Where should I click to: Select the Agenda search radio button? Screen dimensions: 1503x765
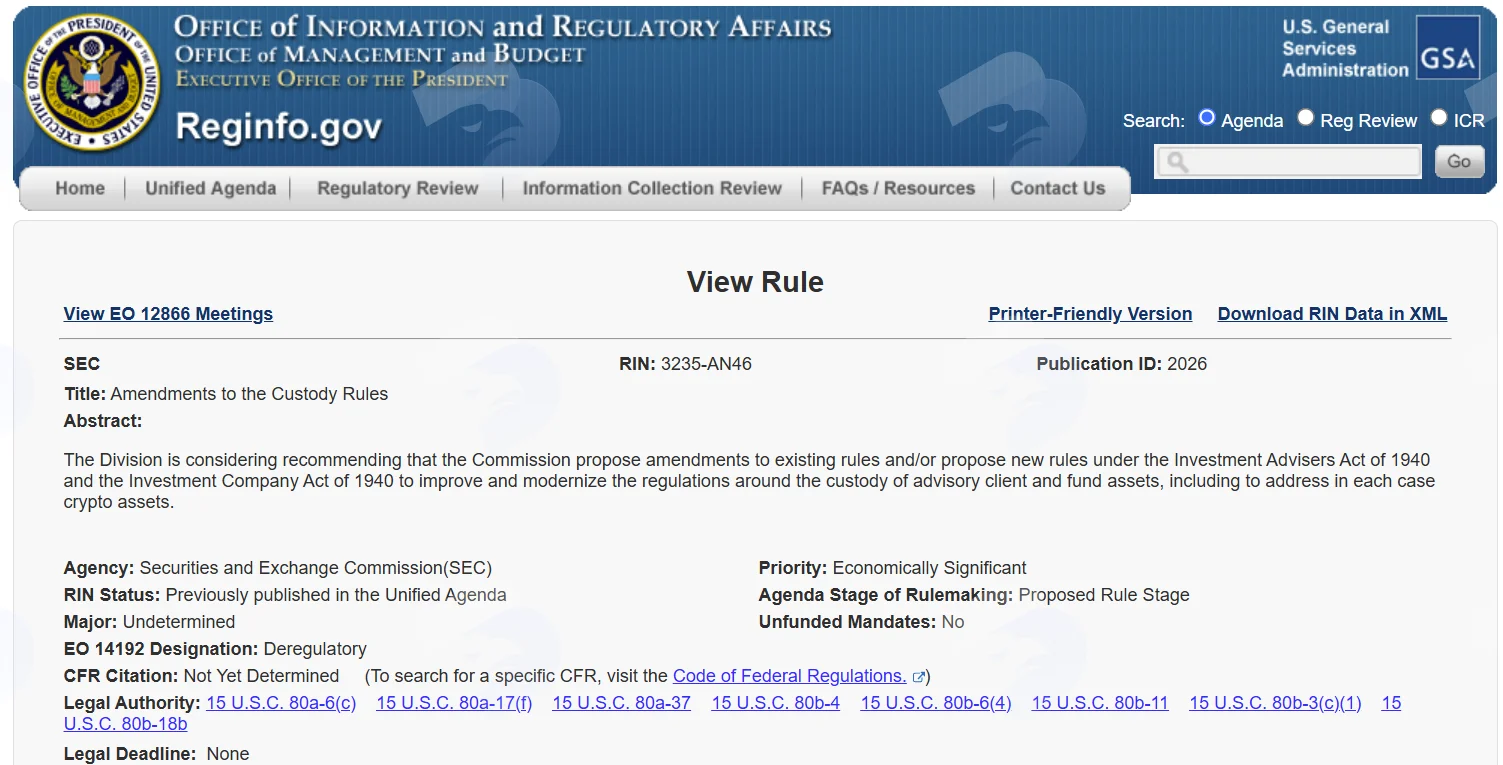1207,118
